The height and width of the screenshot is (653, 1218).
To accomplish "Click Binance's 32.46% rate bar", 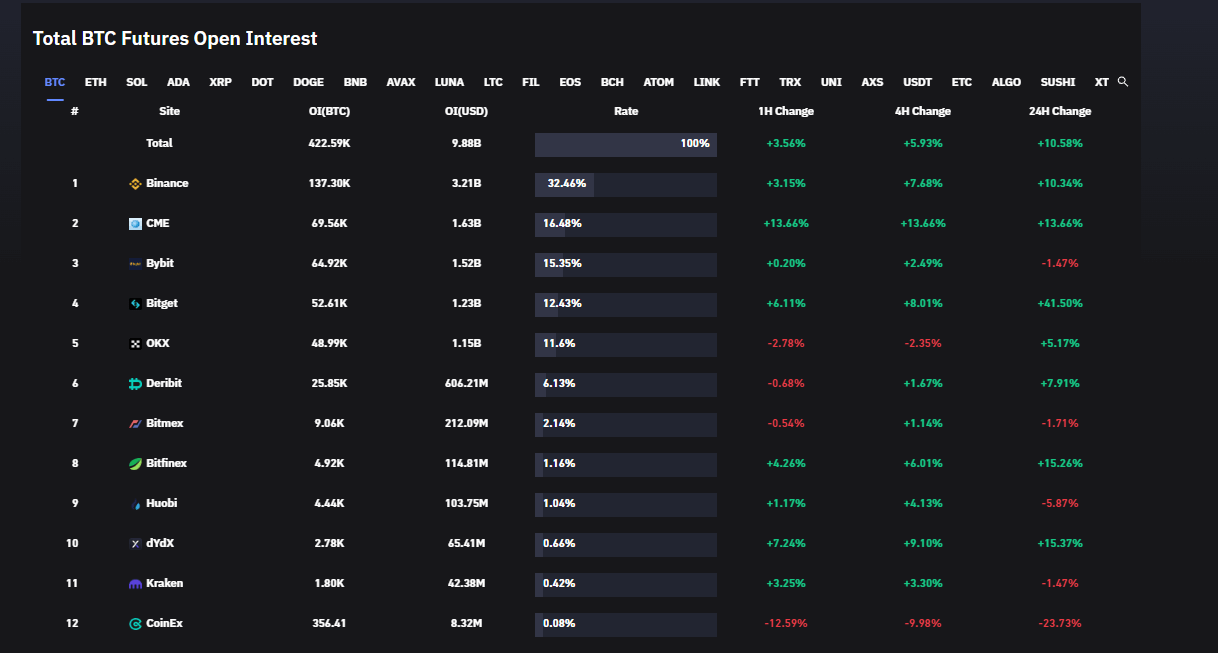I will (564, 184).
